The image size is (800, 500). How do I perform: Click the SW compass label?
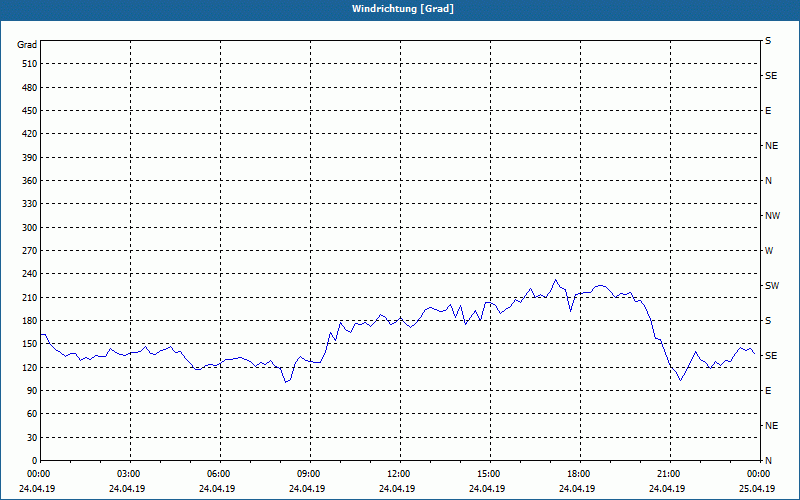[x=772, y=286]
